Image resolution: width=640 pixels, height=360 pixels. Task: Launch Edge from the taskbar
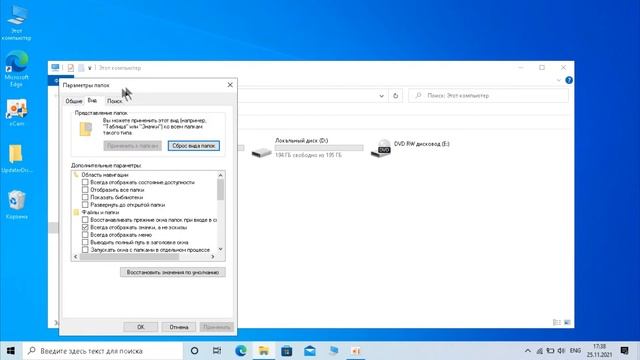[241, 351]
